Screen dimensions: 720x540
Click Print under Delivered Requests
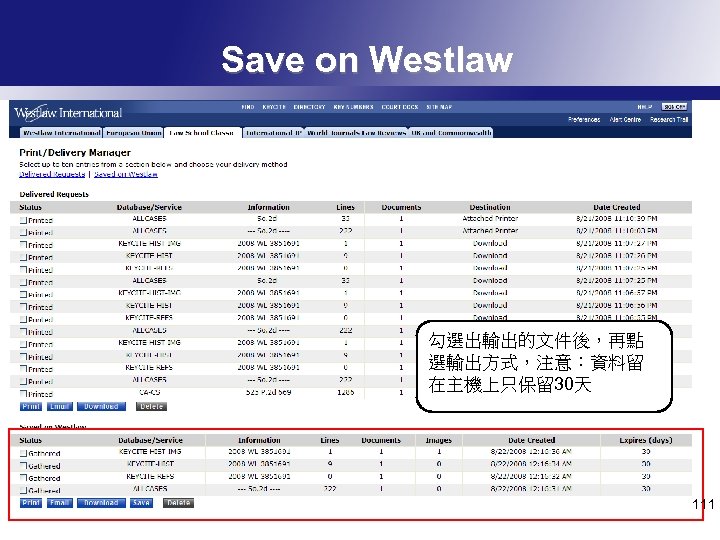(x=31, y=406)
